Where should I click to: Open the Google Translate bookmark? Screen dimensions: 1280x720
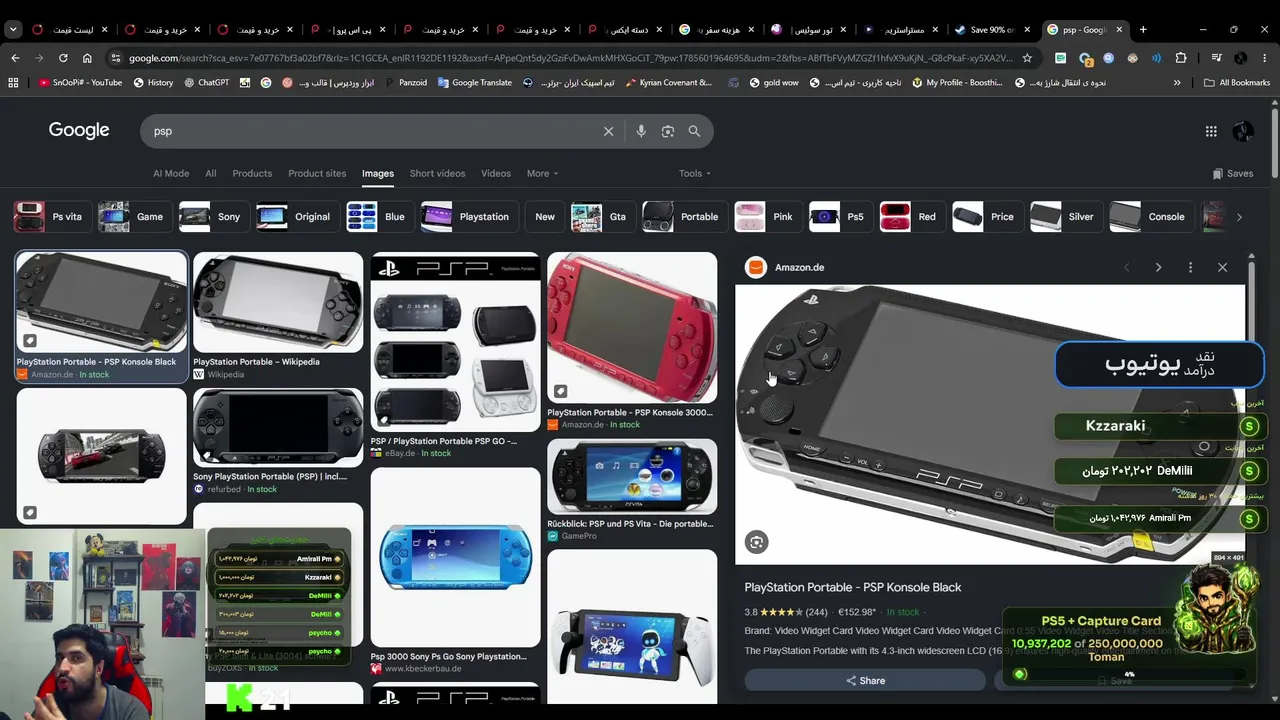point(474,83)
